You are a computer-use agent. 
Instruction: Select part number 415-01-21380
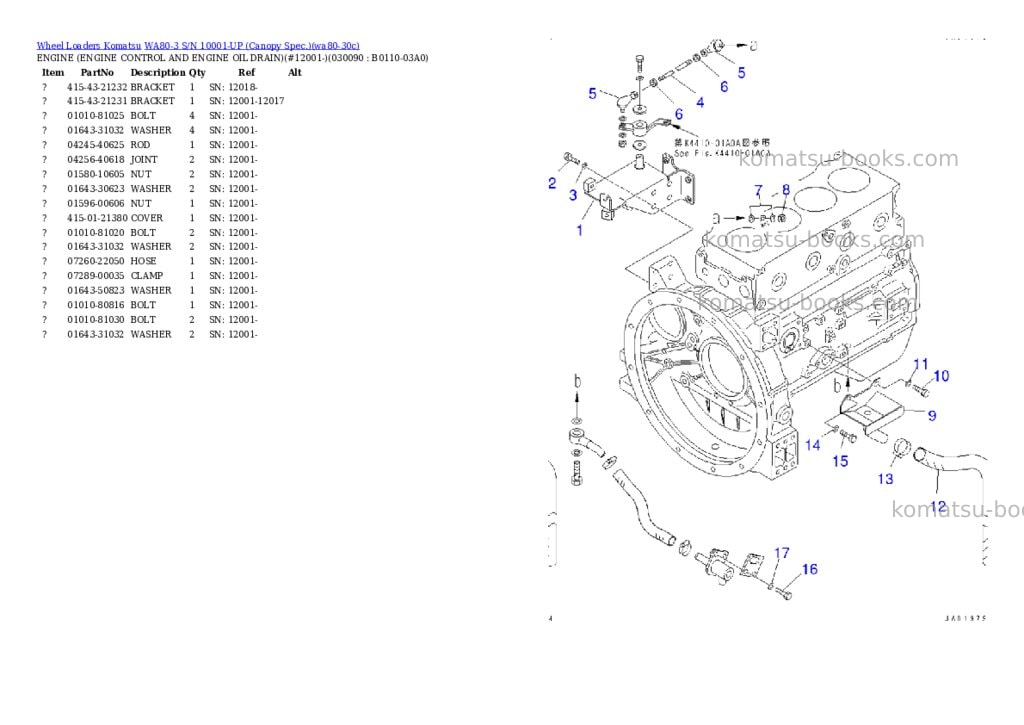click(97, 218)
